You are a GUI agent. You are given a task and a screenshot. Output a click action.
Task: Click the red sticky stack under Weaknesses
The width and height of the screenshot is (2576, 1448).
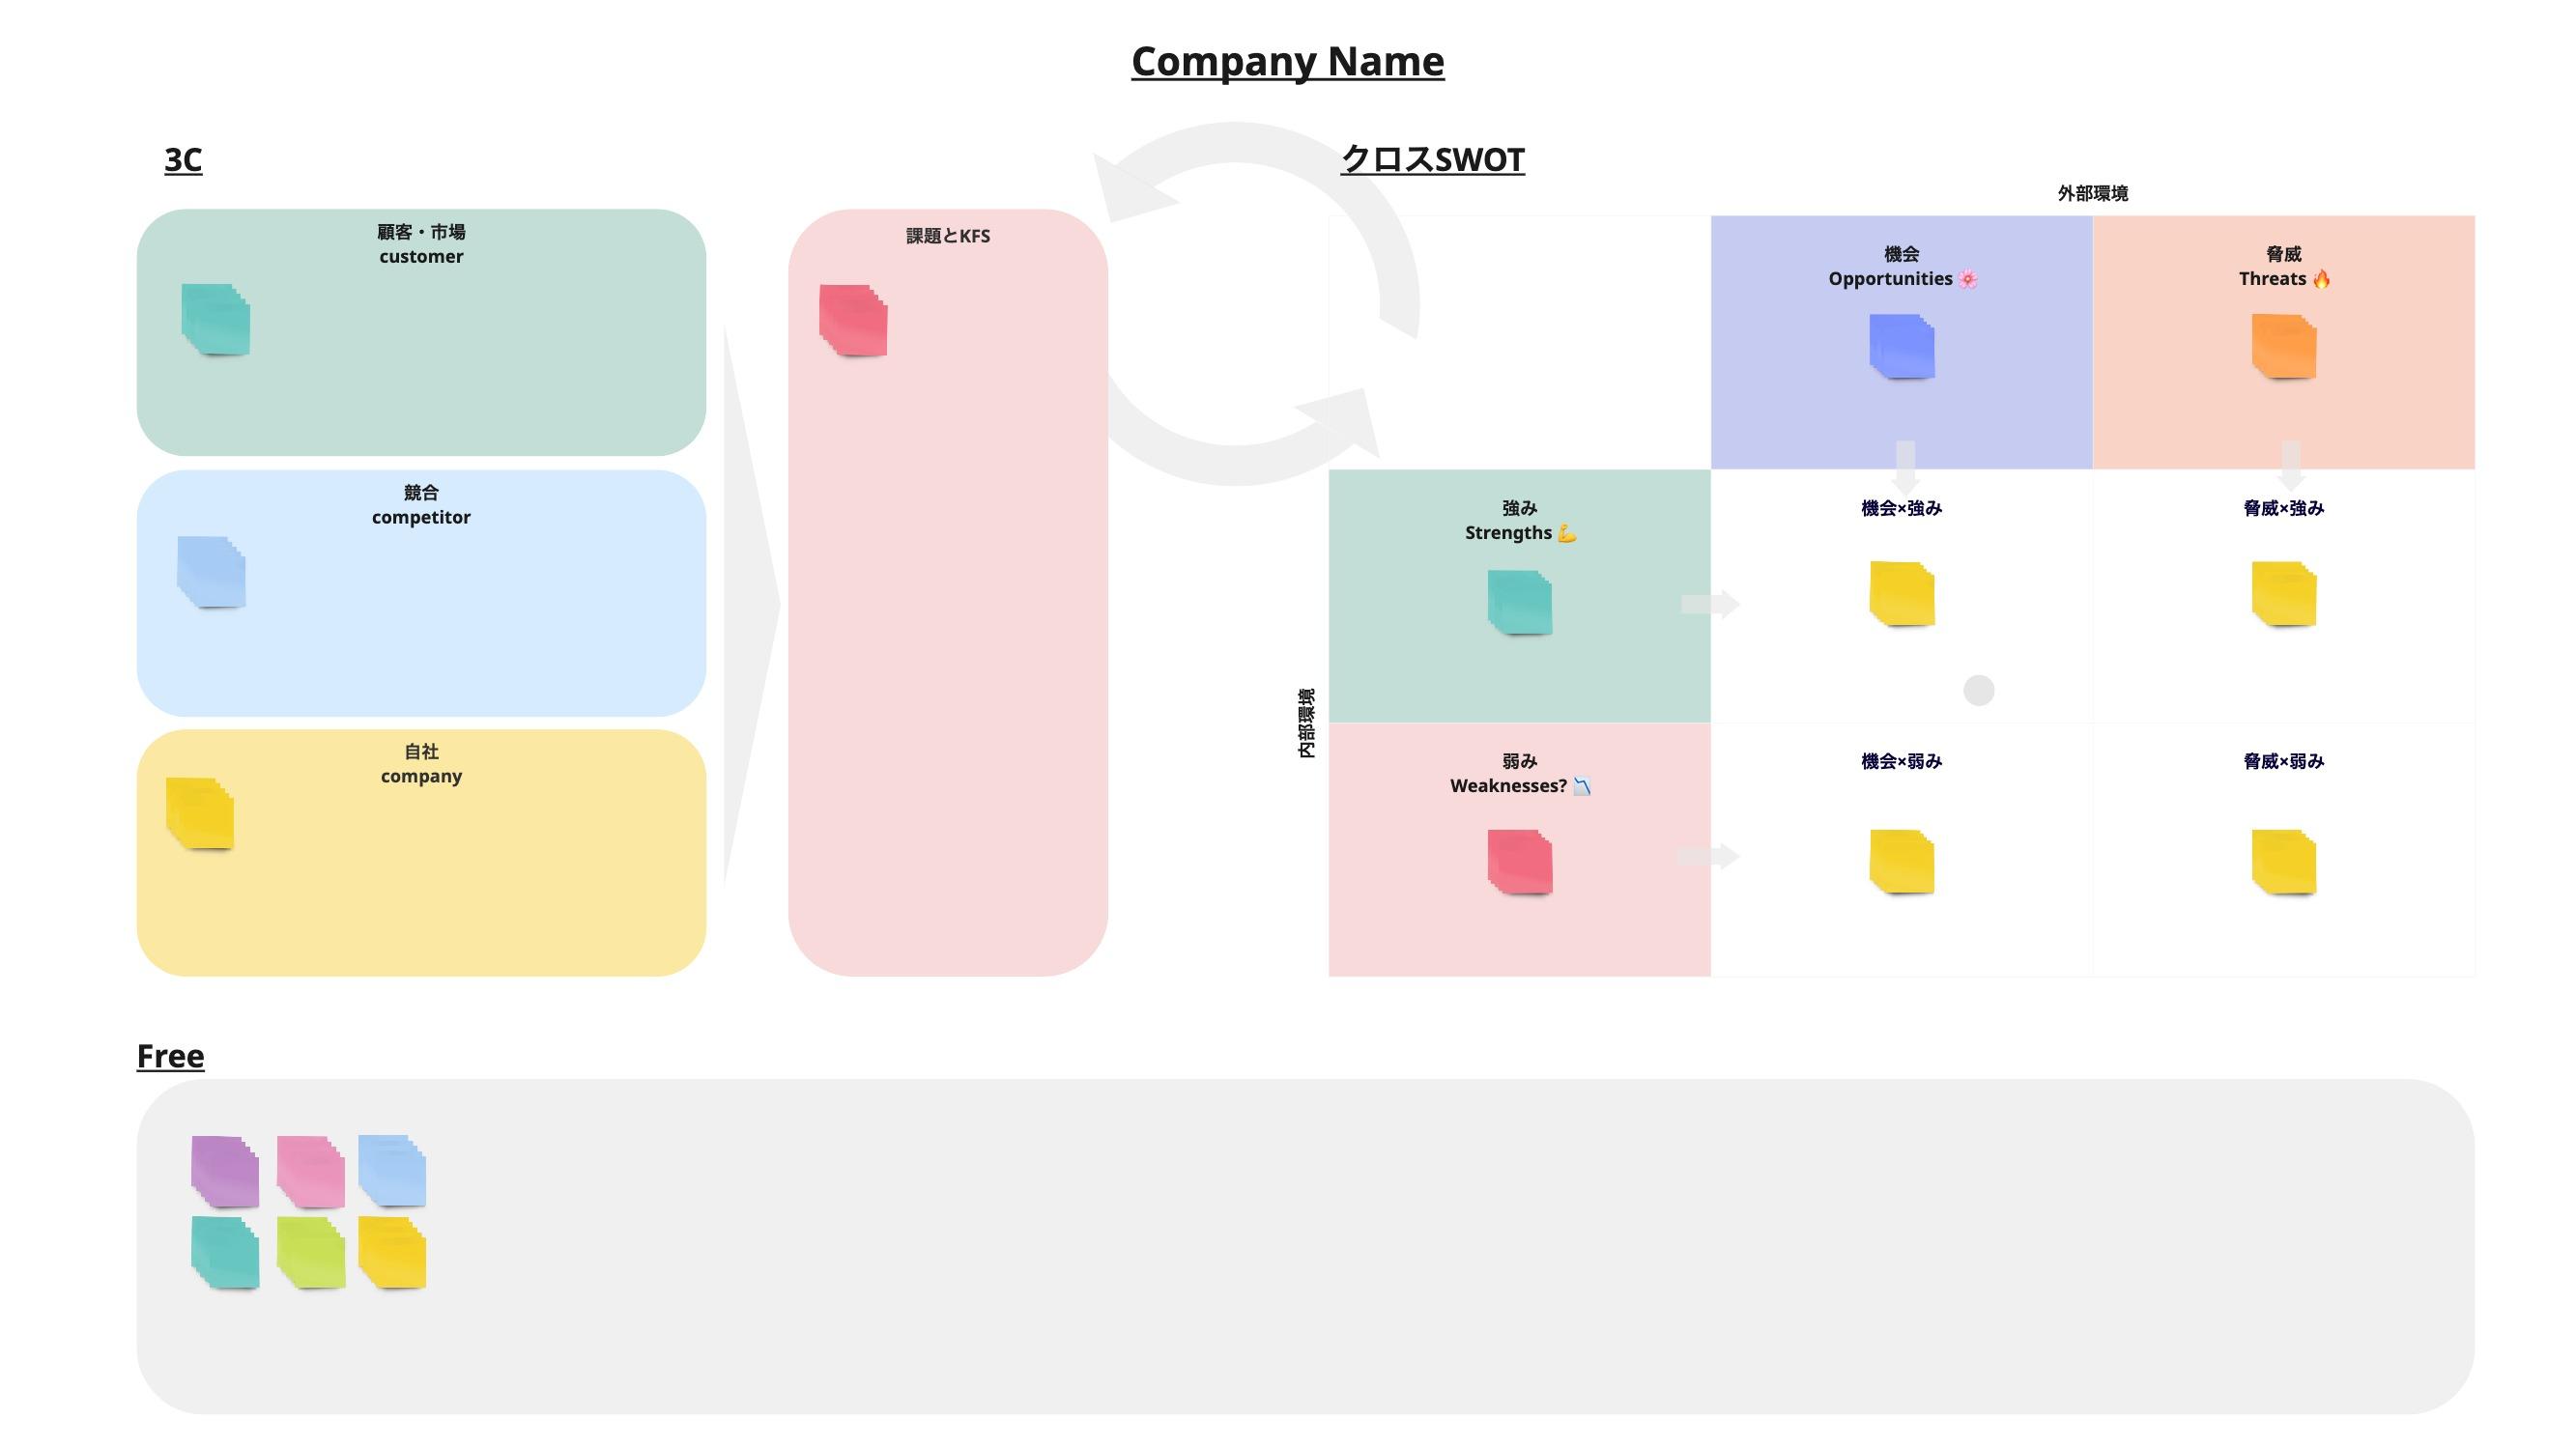pyautogui.click(x=1520, y=861)
